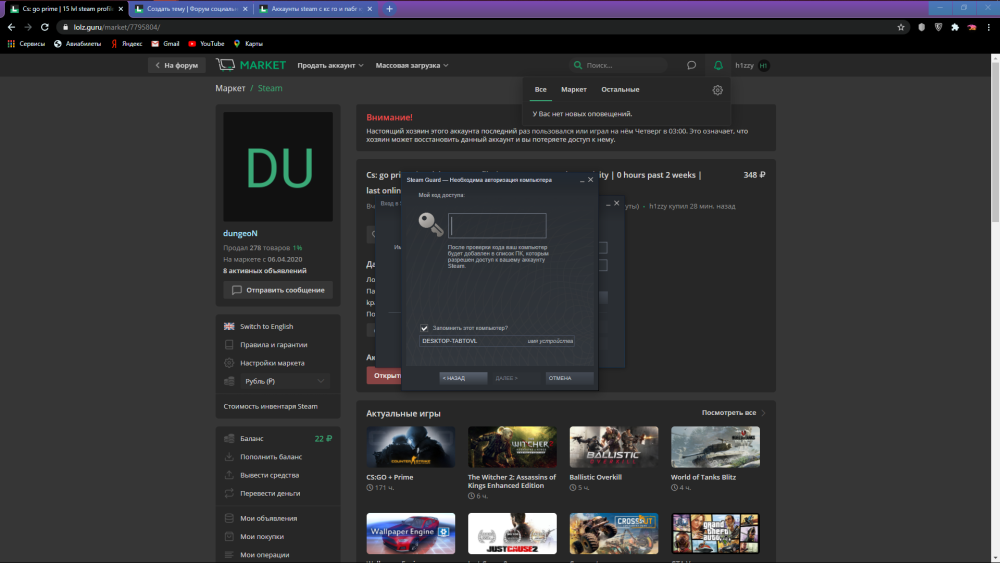Select the Маркет notifications tab
The height and width of the screenshot is (563, 1000).
point(573,89)
